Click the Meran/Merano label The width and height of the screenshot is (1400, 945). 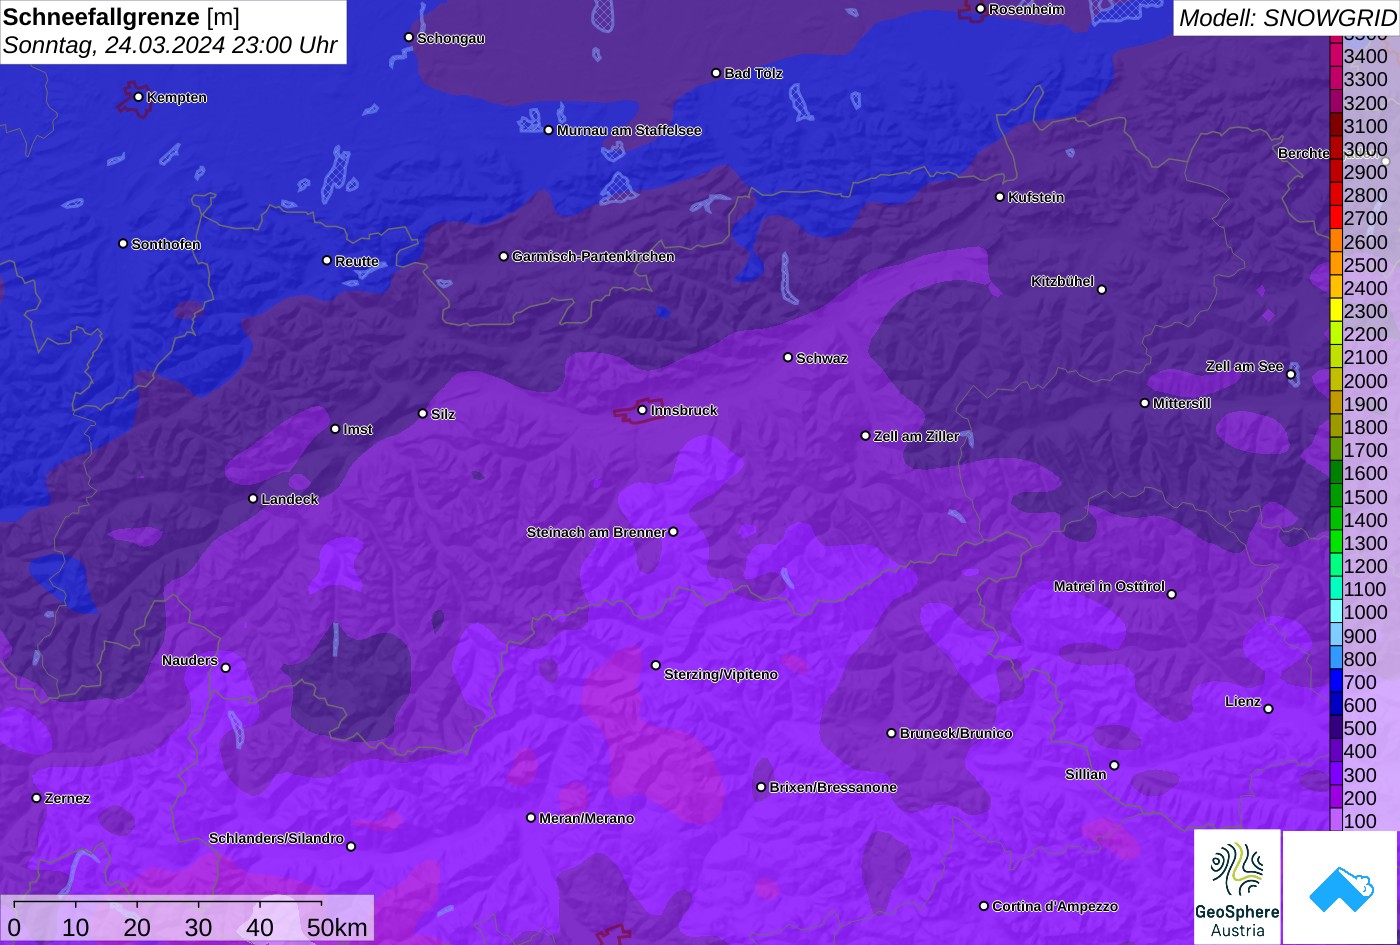click(587, 818)
